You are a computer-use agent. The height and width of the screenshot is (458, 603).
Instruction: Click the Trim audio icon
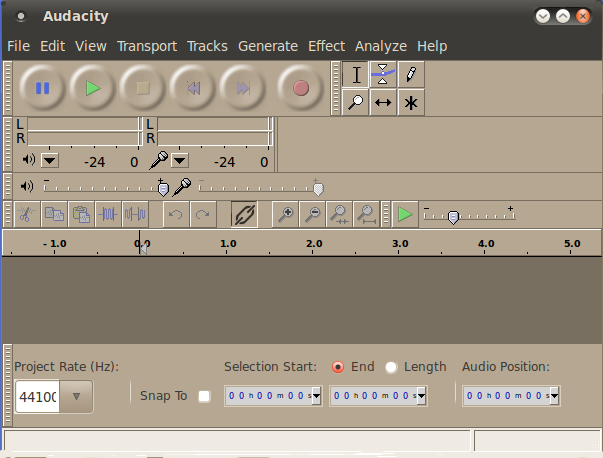point(108,214)
